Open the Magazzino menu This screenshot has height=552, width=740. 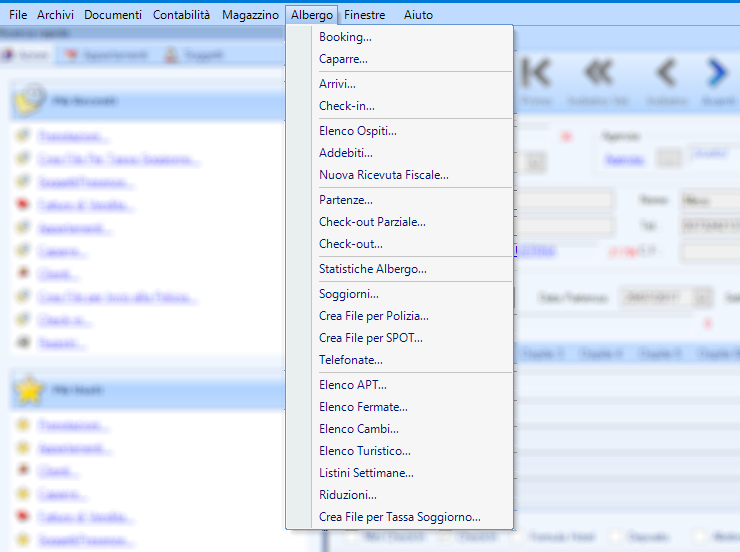tap(250, 15)
